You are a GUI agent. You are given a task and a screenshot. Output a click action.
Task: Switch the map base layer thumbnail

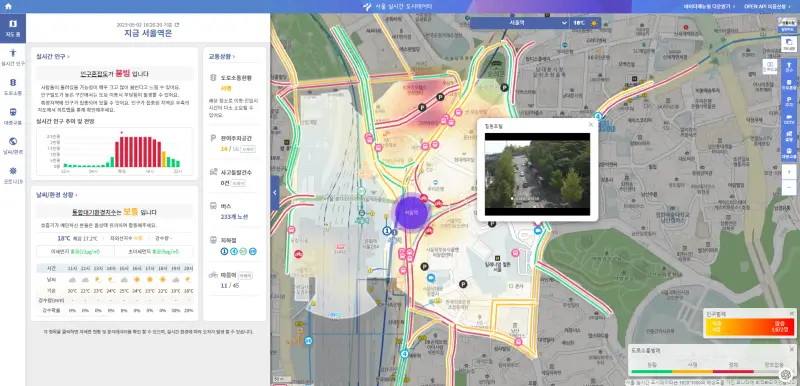pyautogui.click(x=788, y=25)
